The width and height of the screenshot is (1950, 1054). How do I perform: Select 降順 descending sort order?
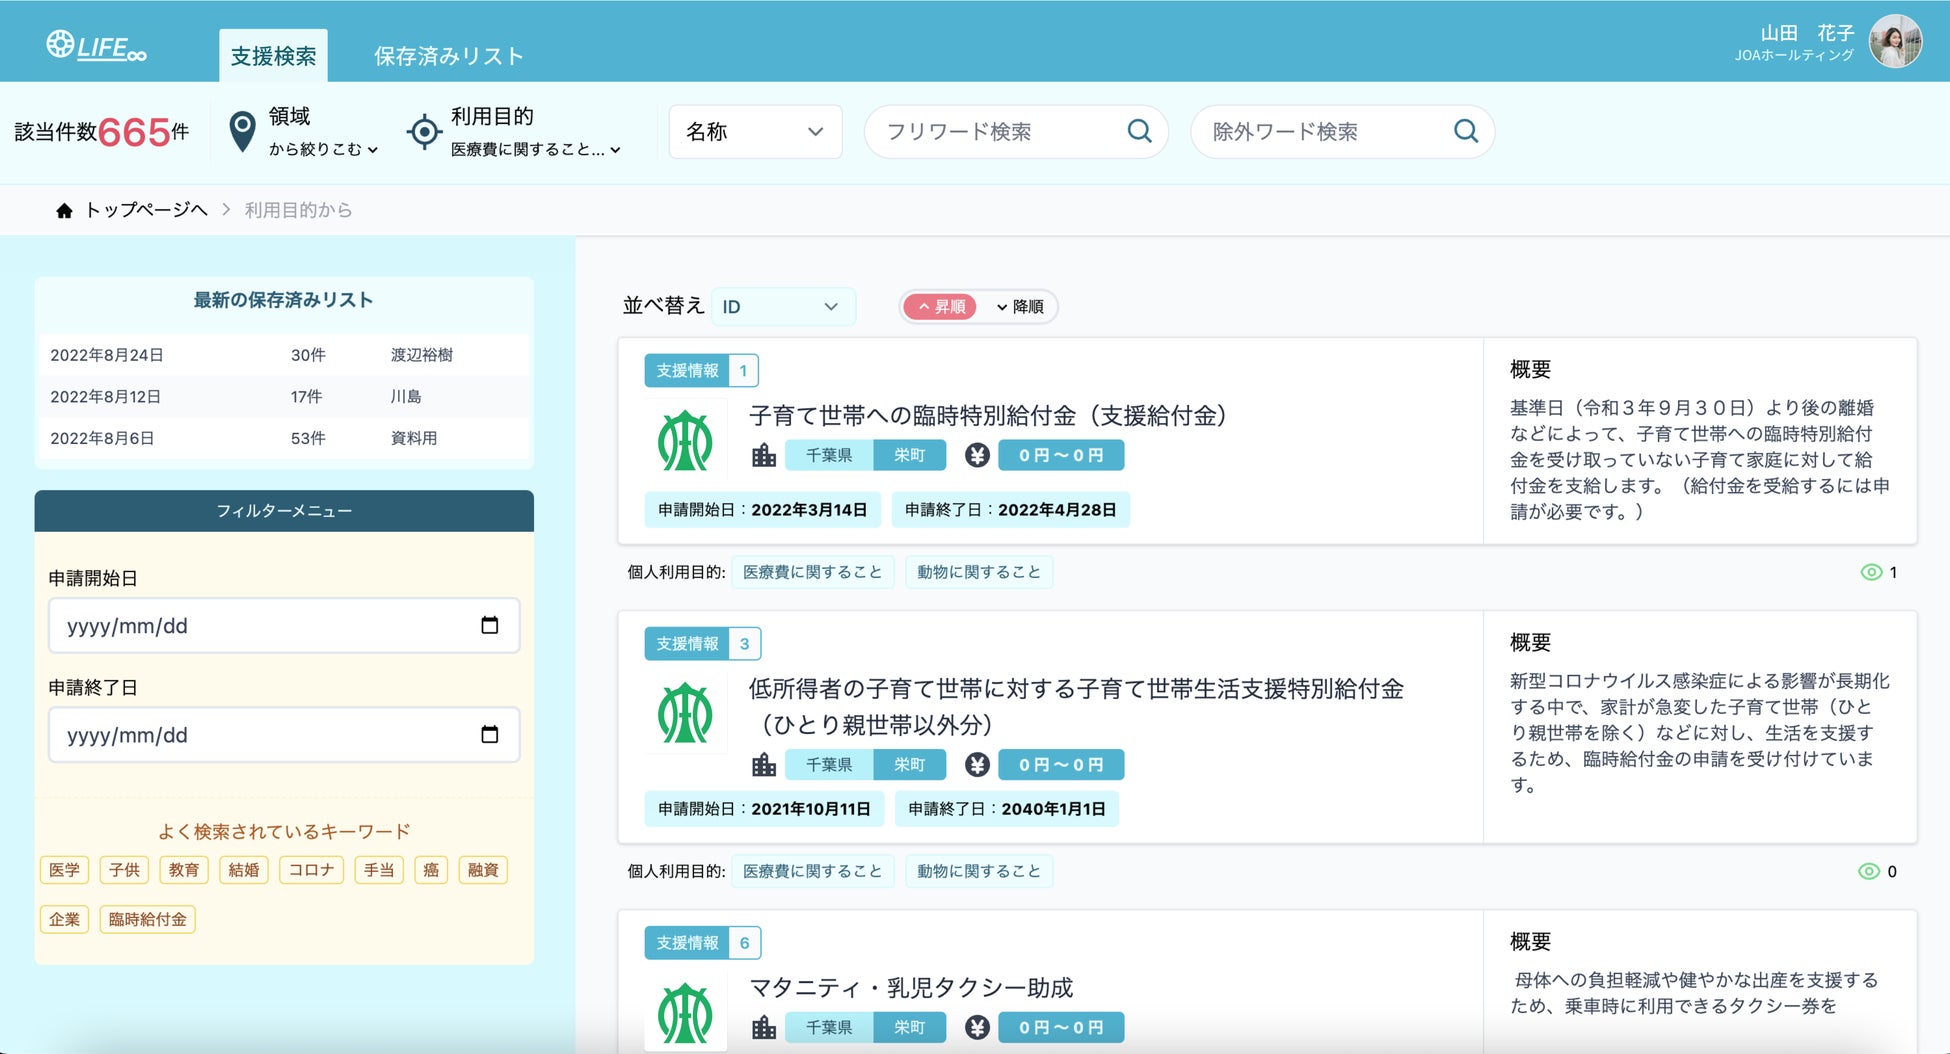point(1020,307)
